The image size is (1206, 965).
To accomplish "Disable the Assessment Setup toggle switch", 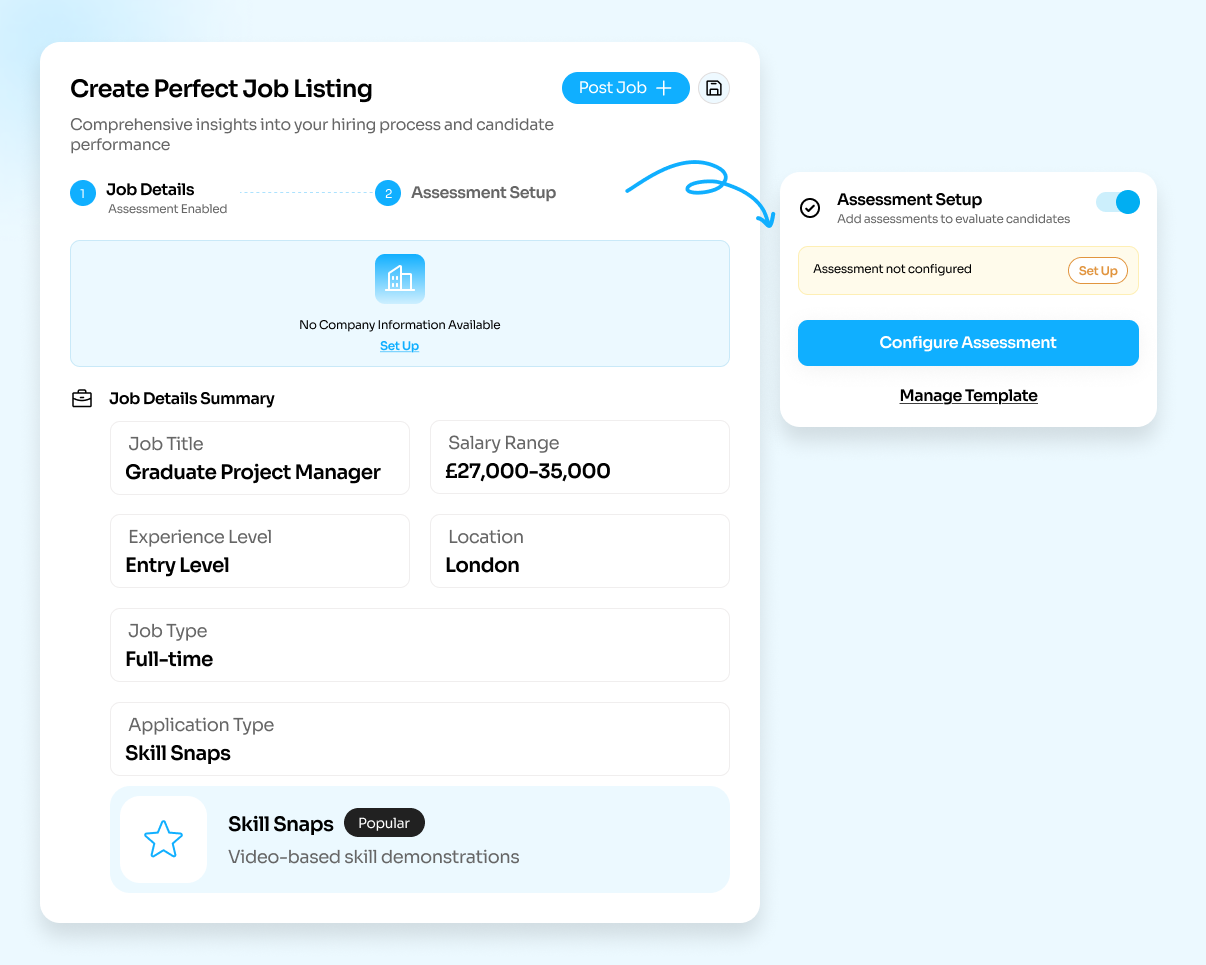I will coord(1117,202).
